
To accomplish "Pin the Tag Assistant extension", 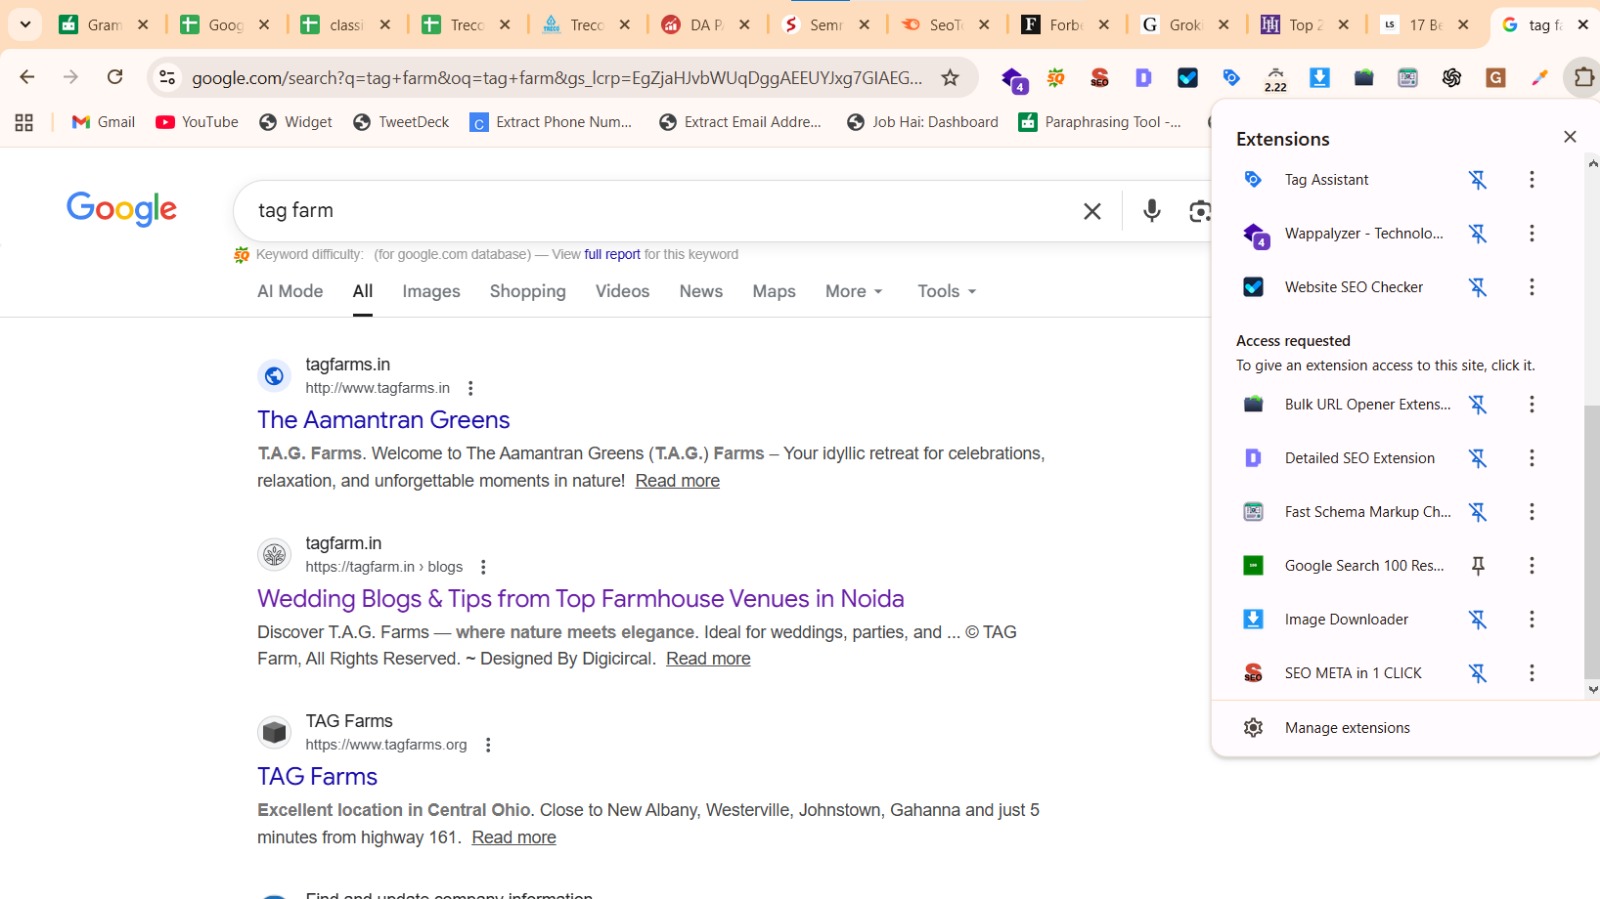I will 1477,180.
